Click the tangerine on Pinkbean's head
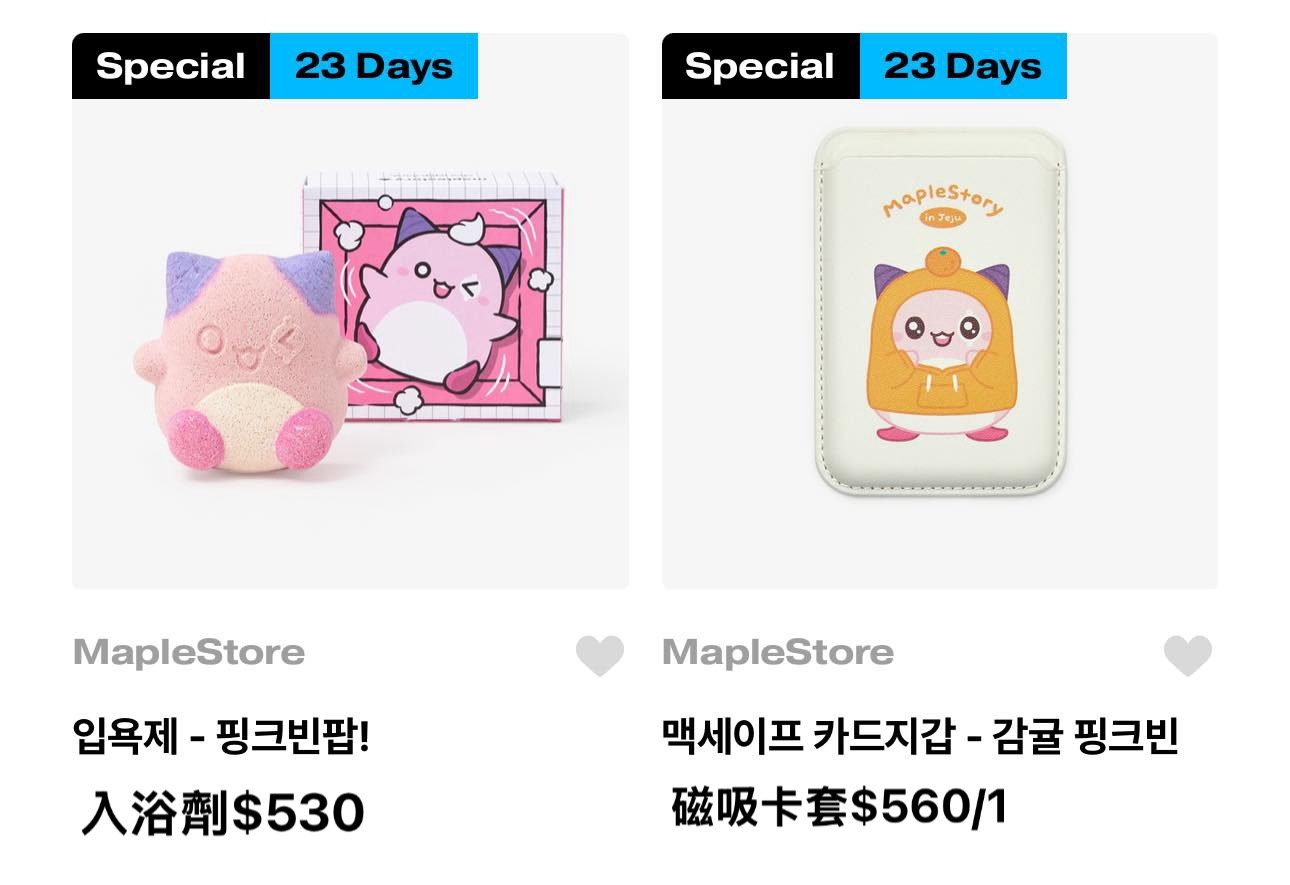This screenshot has height=885, width=1290. click(x=942, y=260)
